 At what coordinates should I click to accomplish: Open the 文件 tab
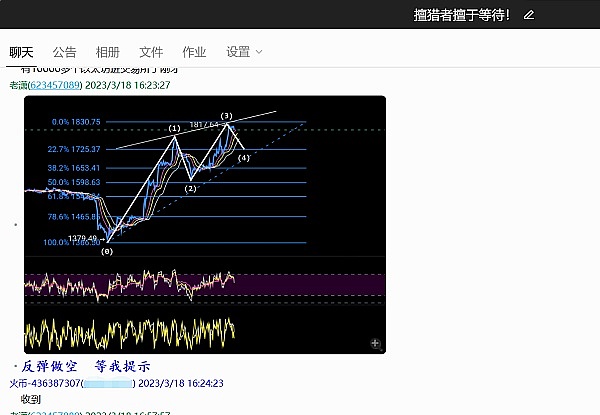[151, 52]
